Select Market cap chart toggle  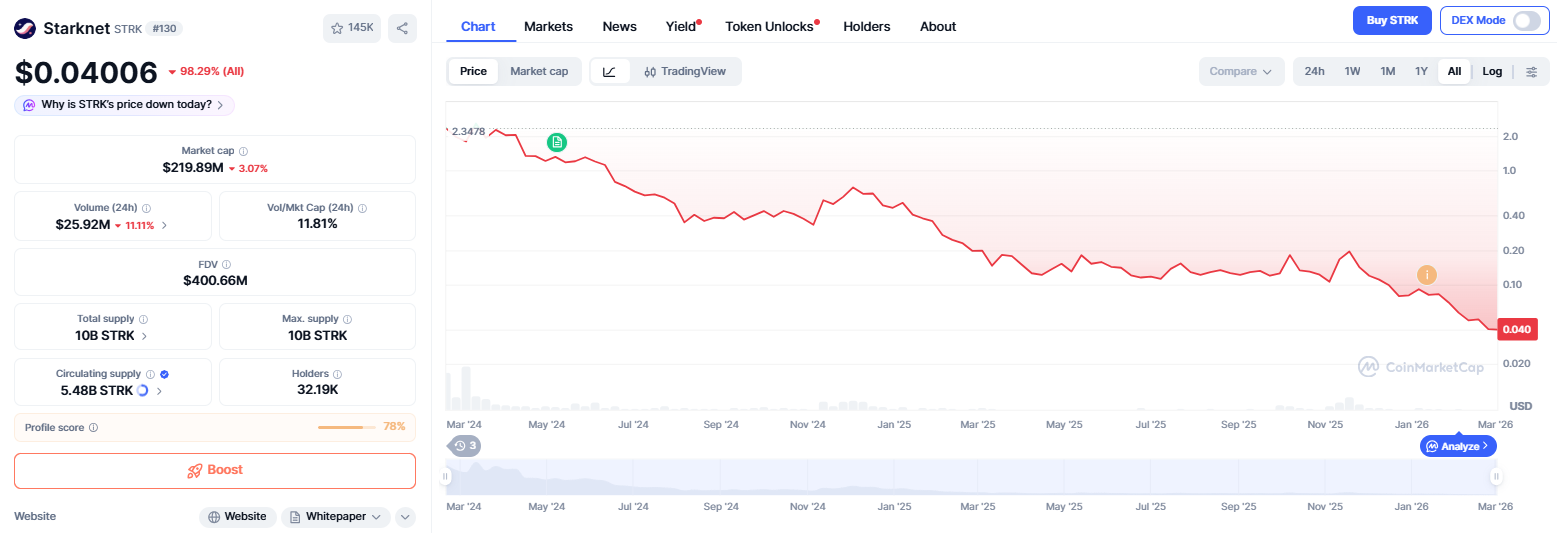[538, 71]
